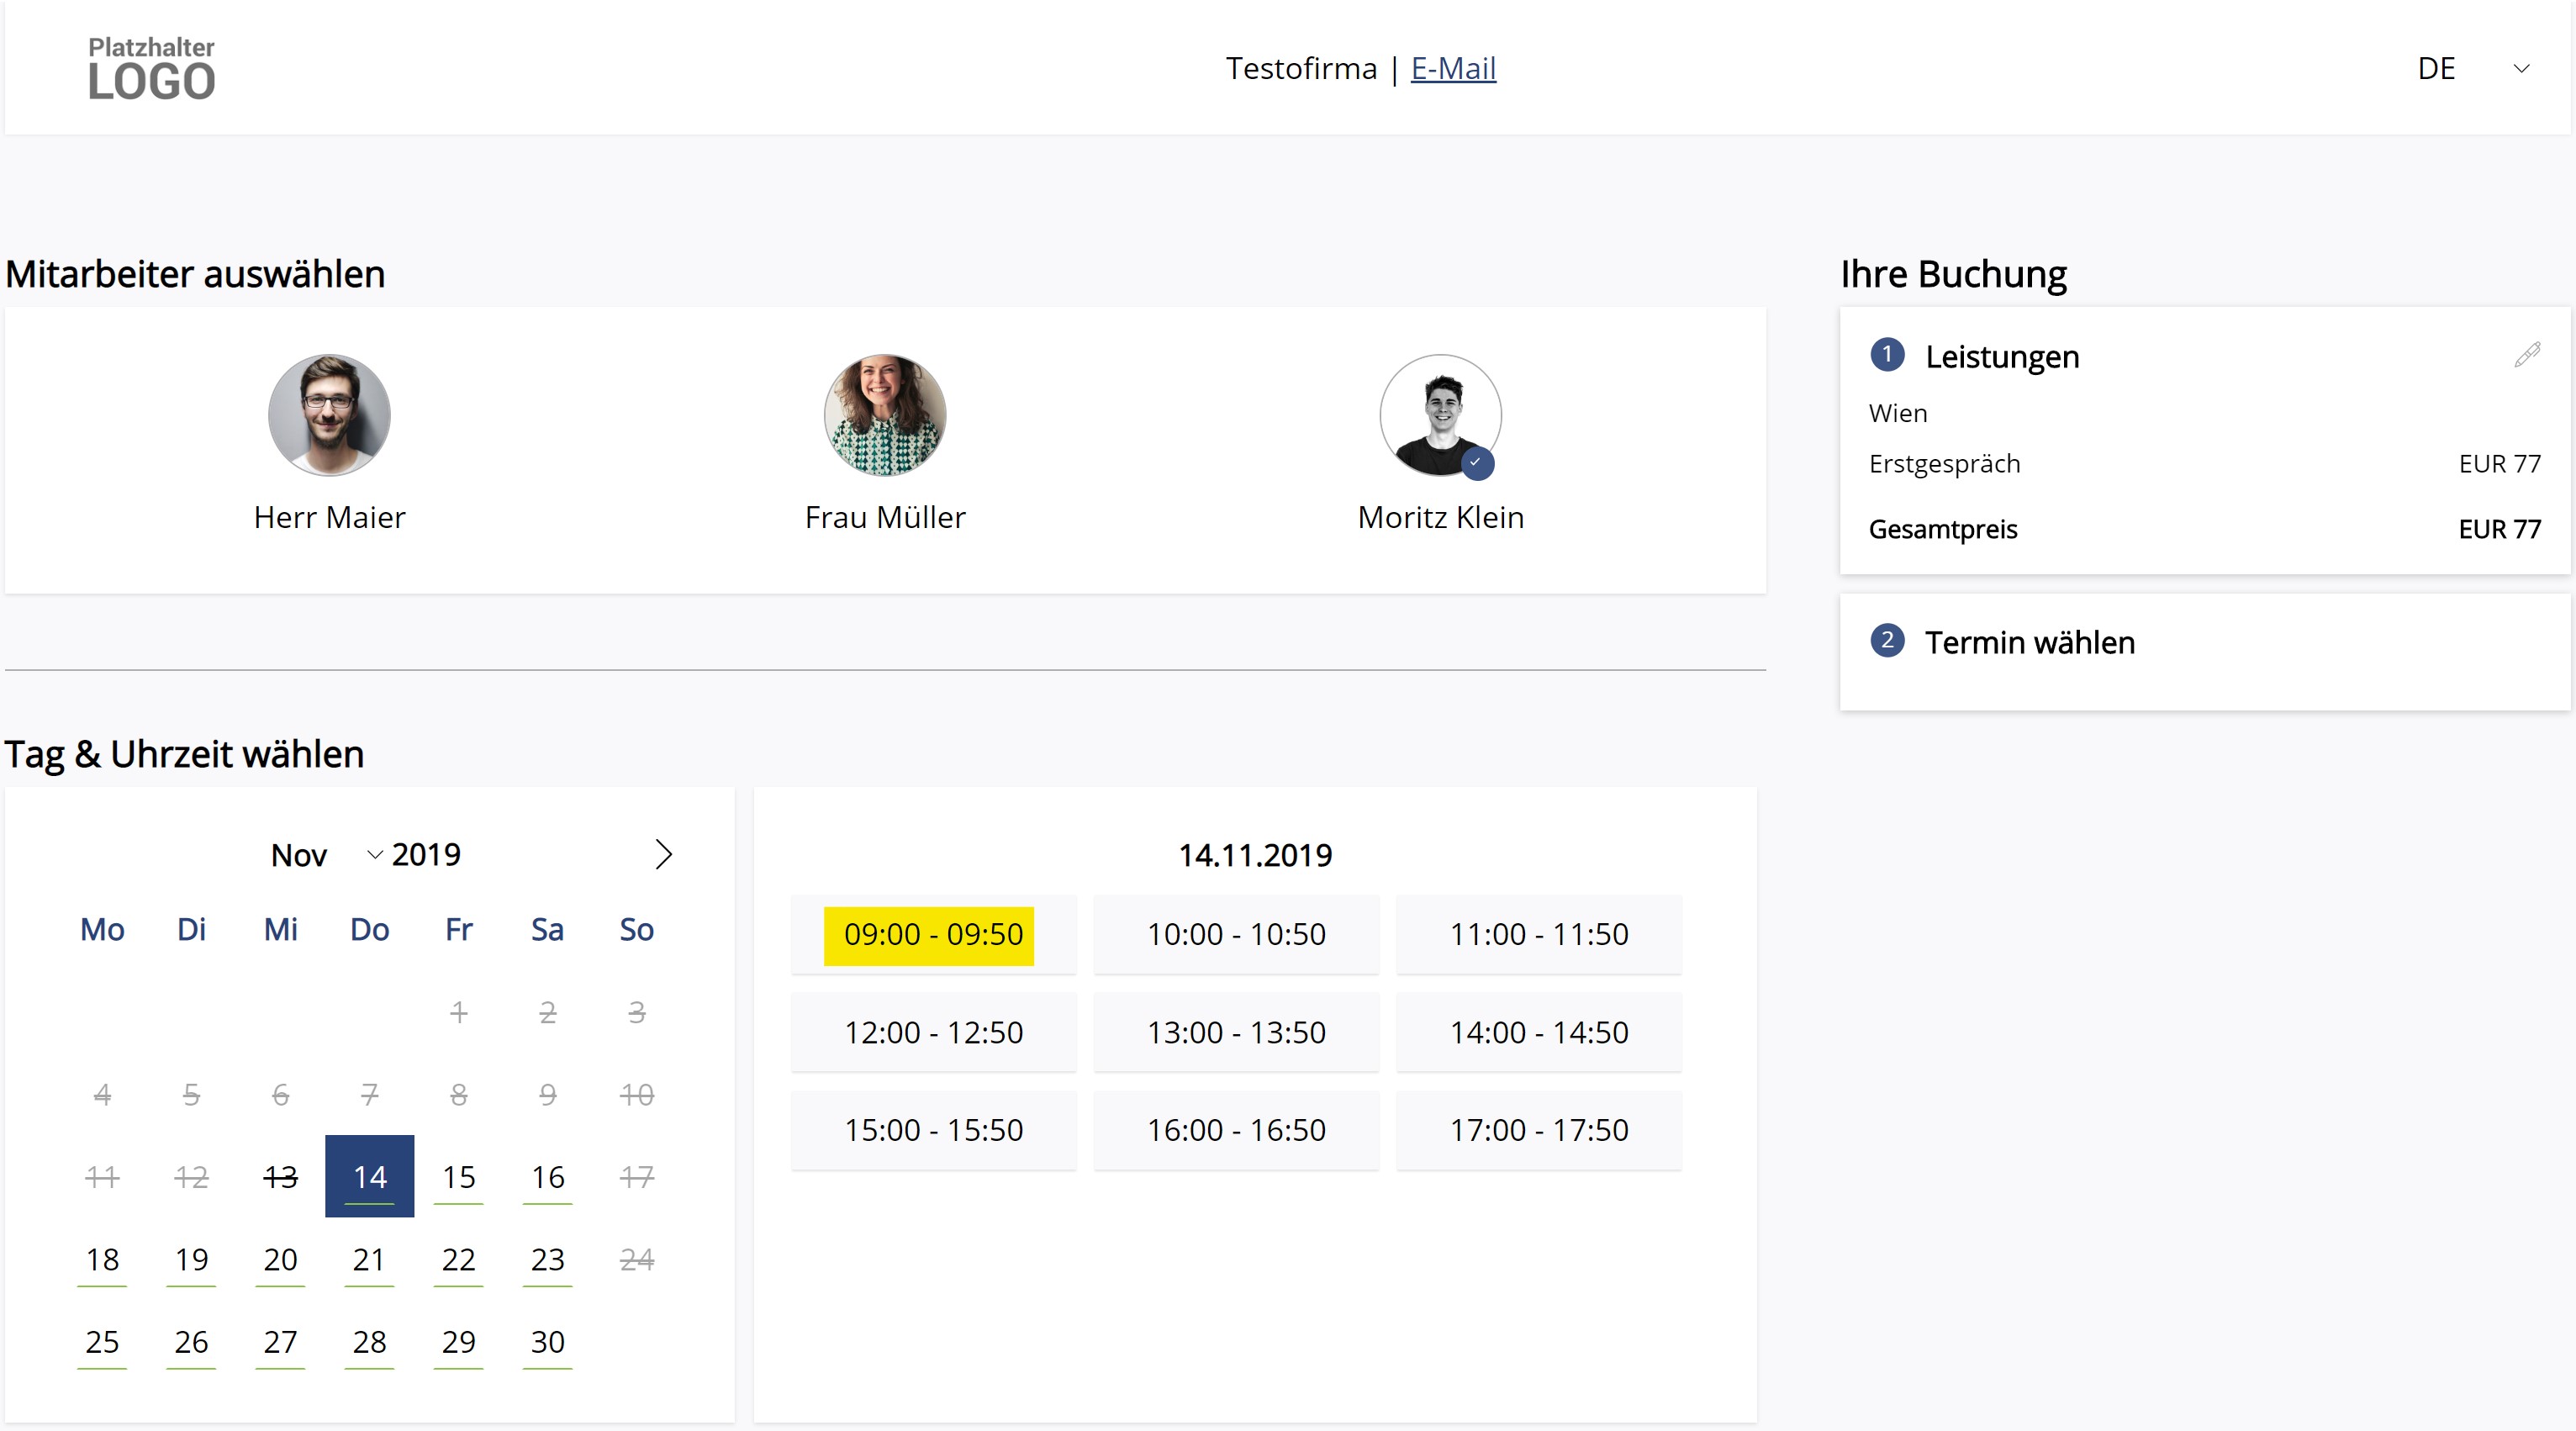Choose the 16:00 - 16:50 time slot

point(1236,1130)
